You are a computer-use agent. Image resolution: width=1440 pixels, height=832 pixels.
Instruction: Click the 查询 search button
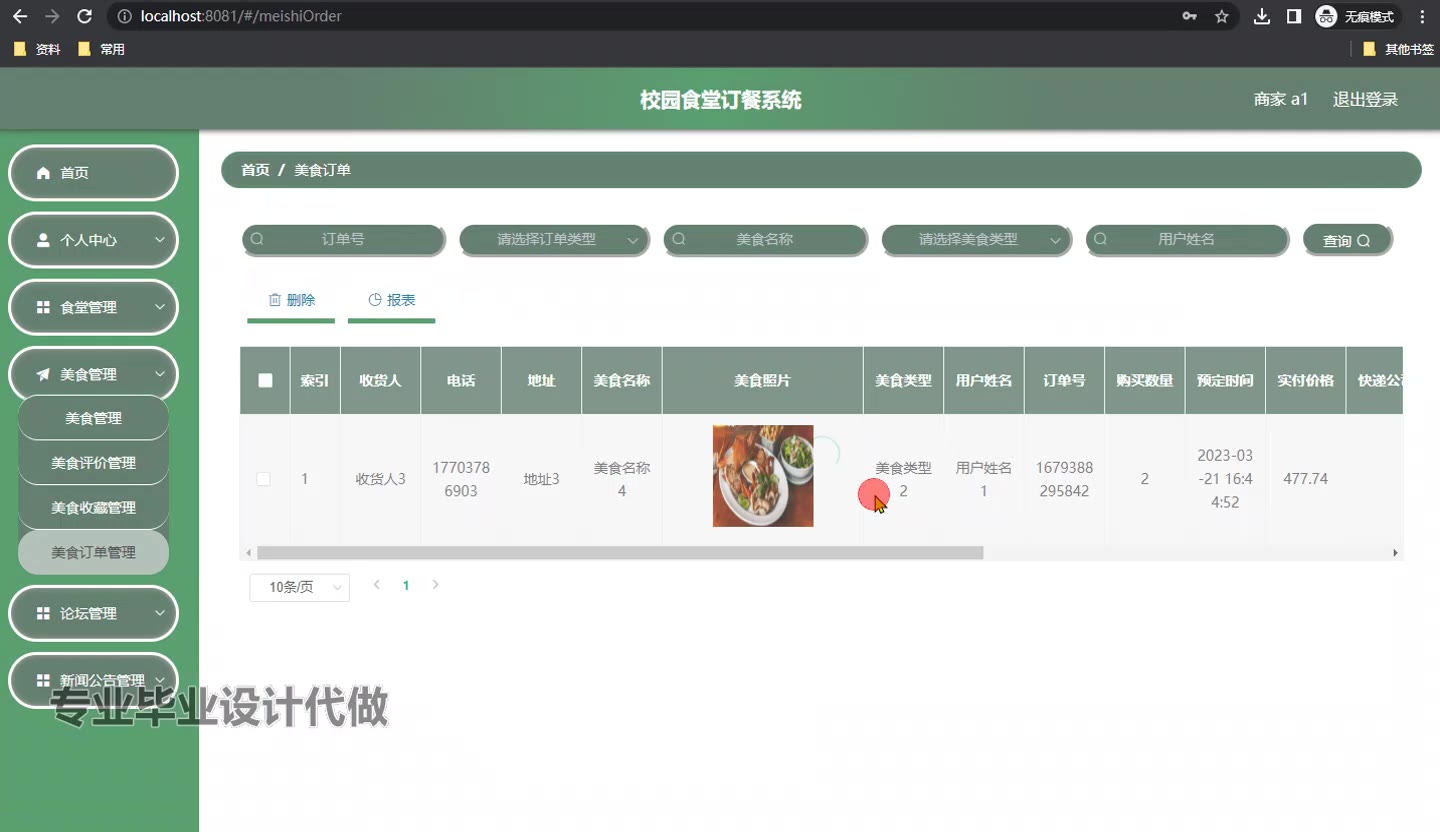coord(1347,240)
